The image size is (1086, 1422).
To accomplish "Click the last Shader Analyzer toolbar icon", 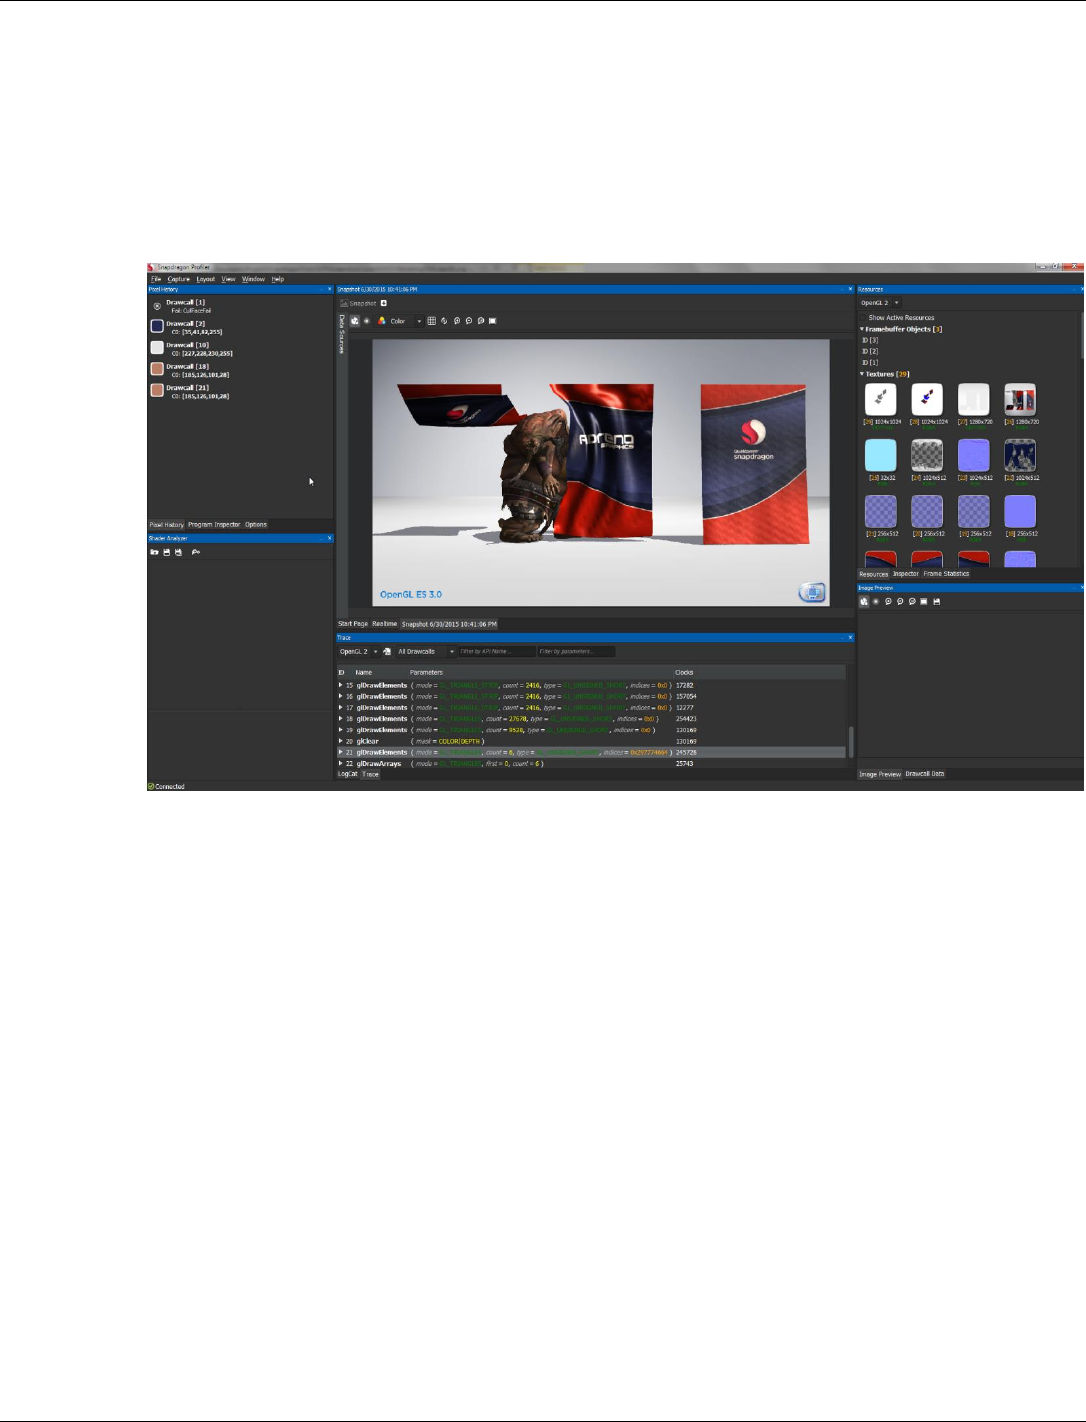I will [x=196, y=552].
